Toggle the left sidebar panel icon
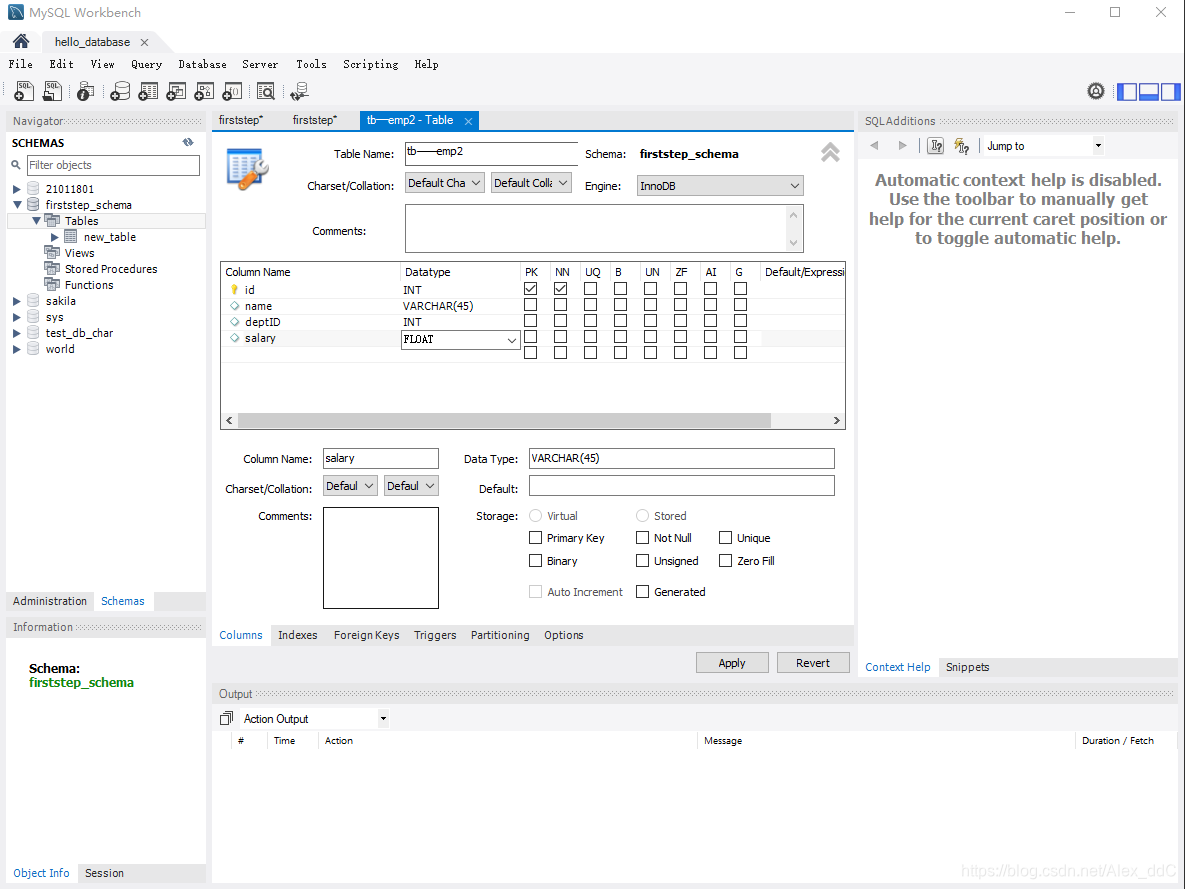1185x889 pixels. (x=1127, y=91)
